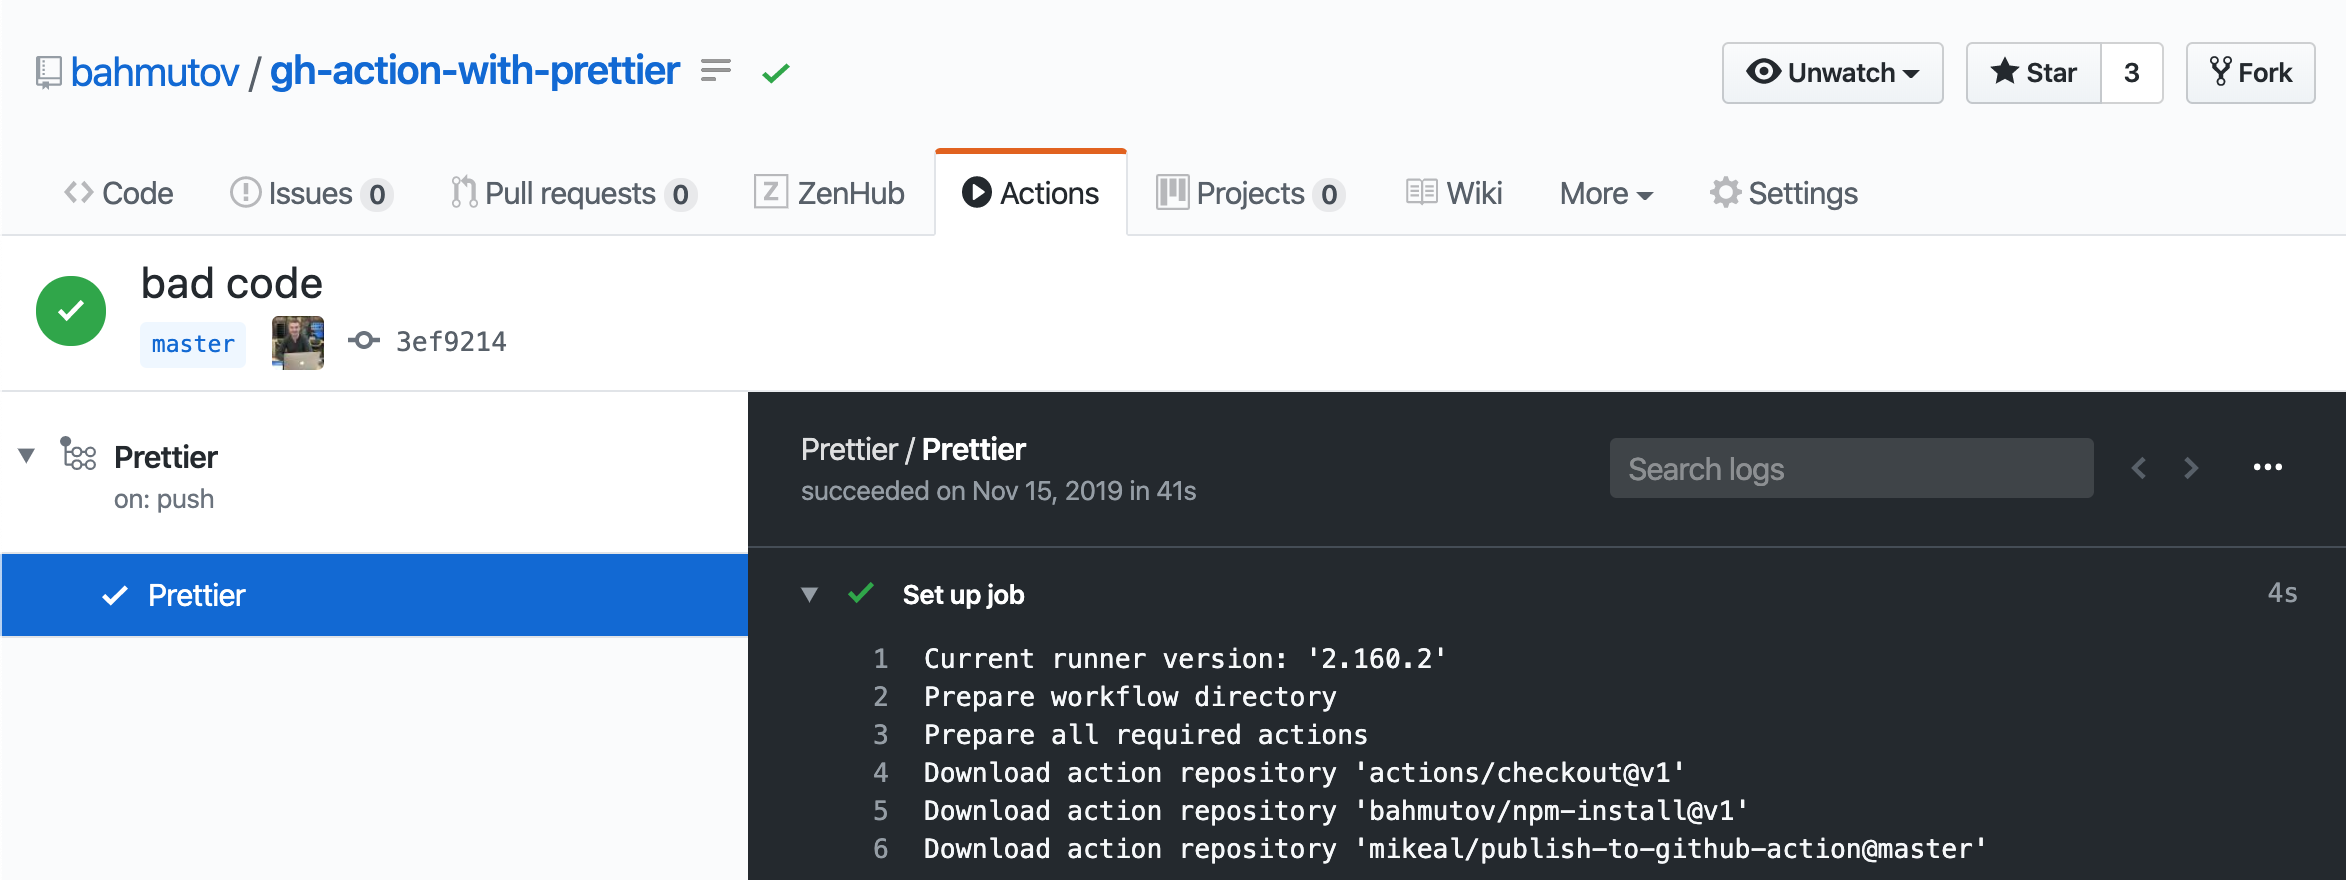Click the Prettier / Prettier log header

tap(913, 450)
